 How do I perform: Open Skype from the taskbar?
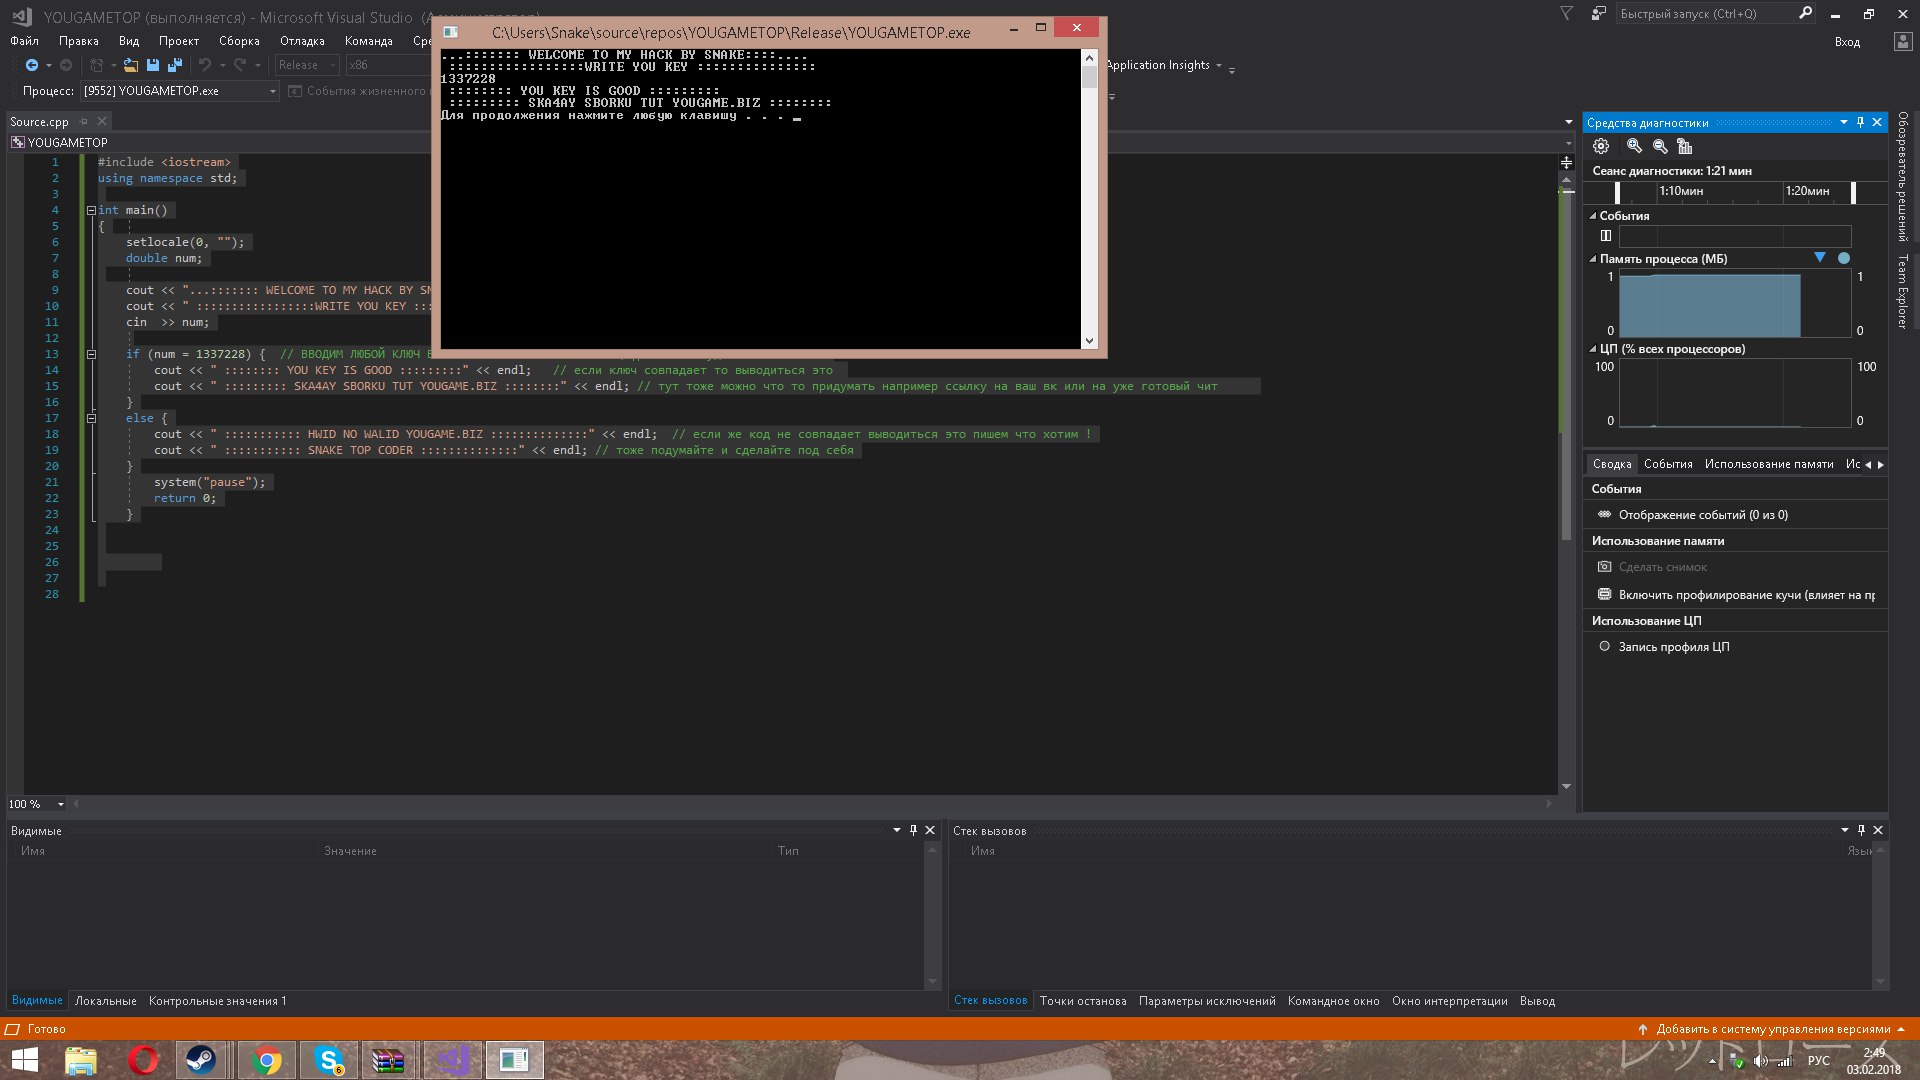328,1060
